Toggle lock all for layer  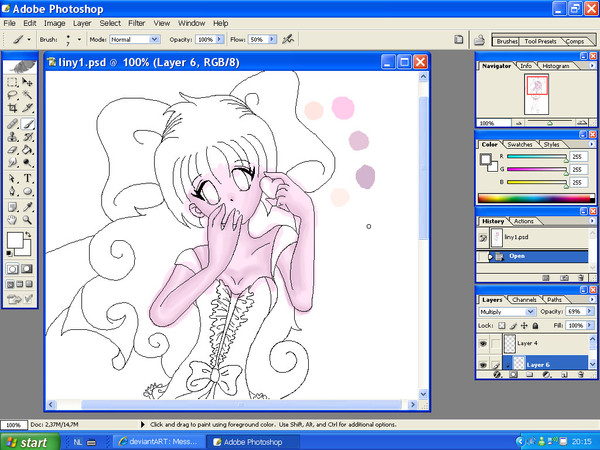(535, 326)
